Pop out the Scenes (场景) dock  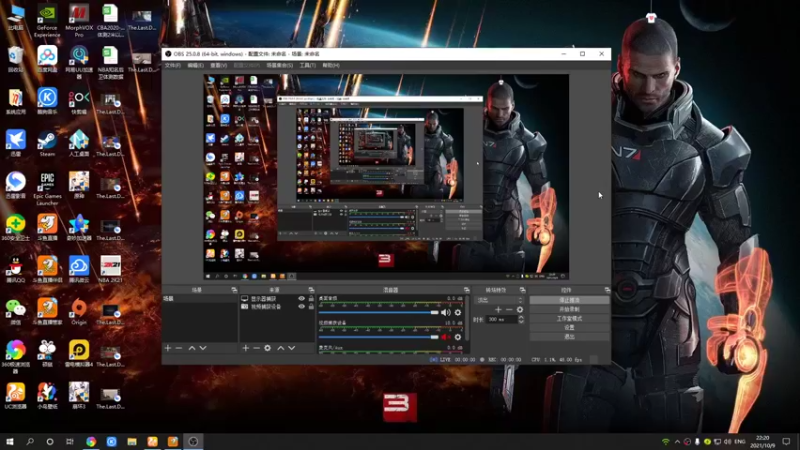(234, 290)
